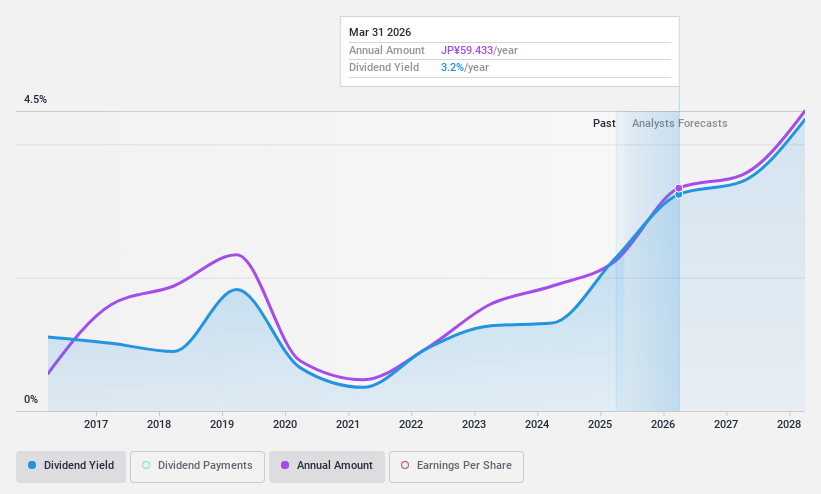Click the tooltip Annual Amount row label
Image resolution: width=821 pixels, height=494 pixels.
click(387, 50)
